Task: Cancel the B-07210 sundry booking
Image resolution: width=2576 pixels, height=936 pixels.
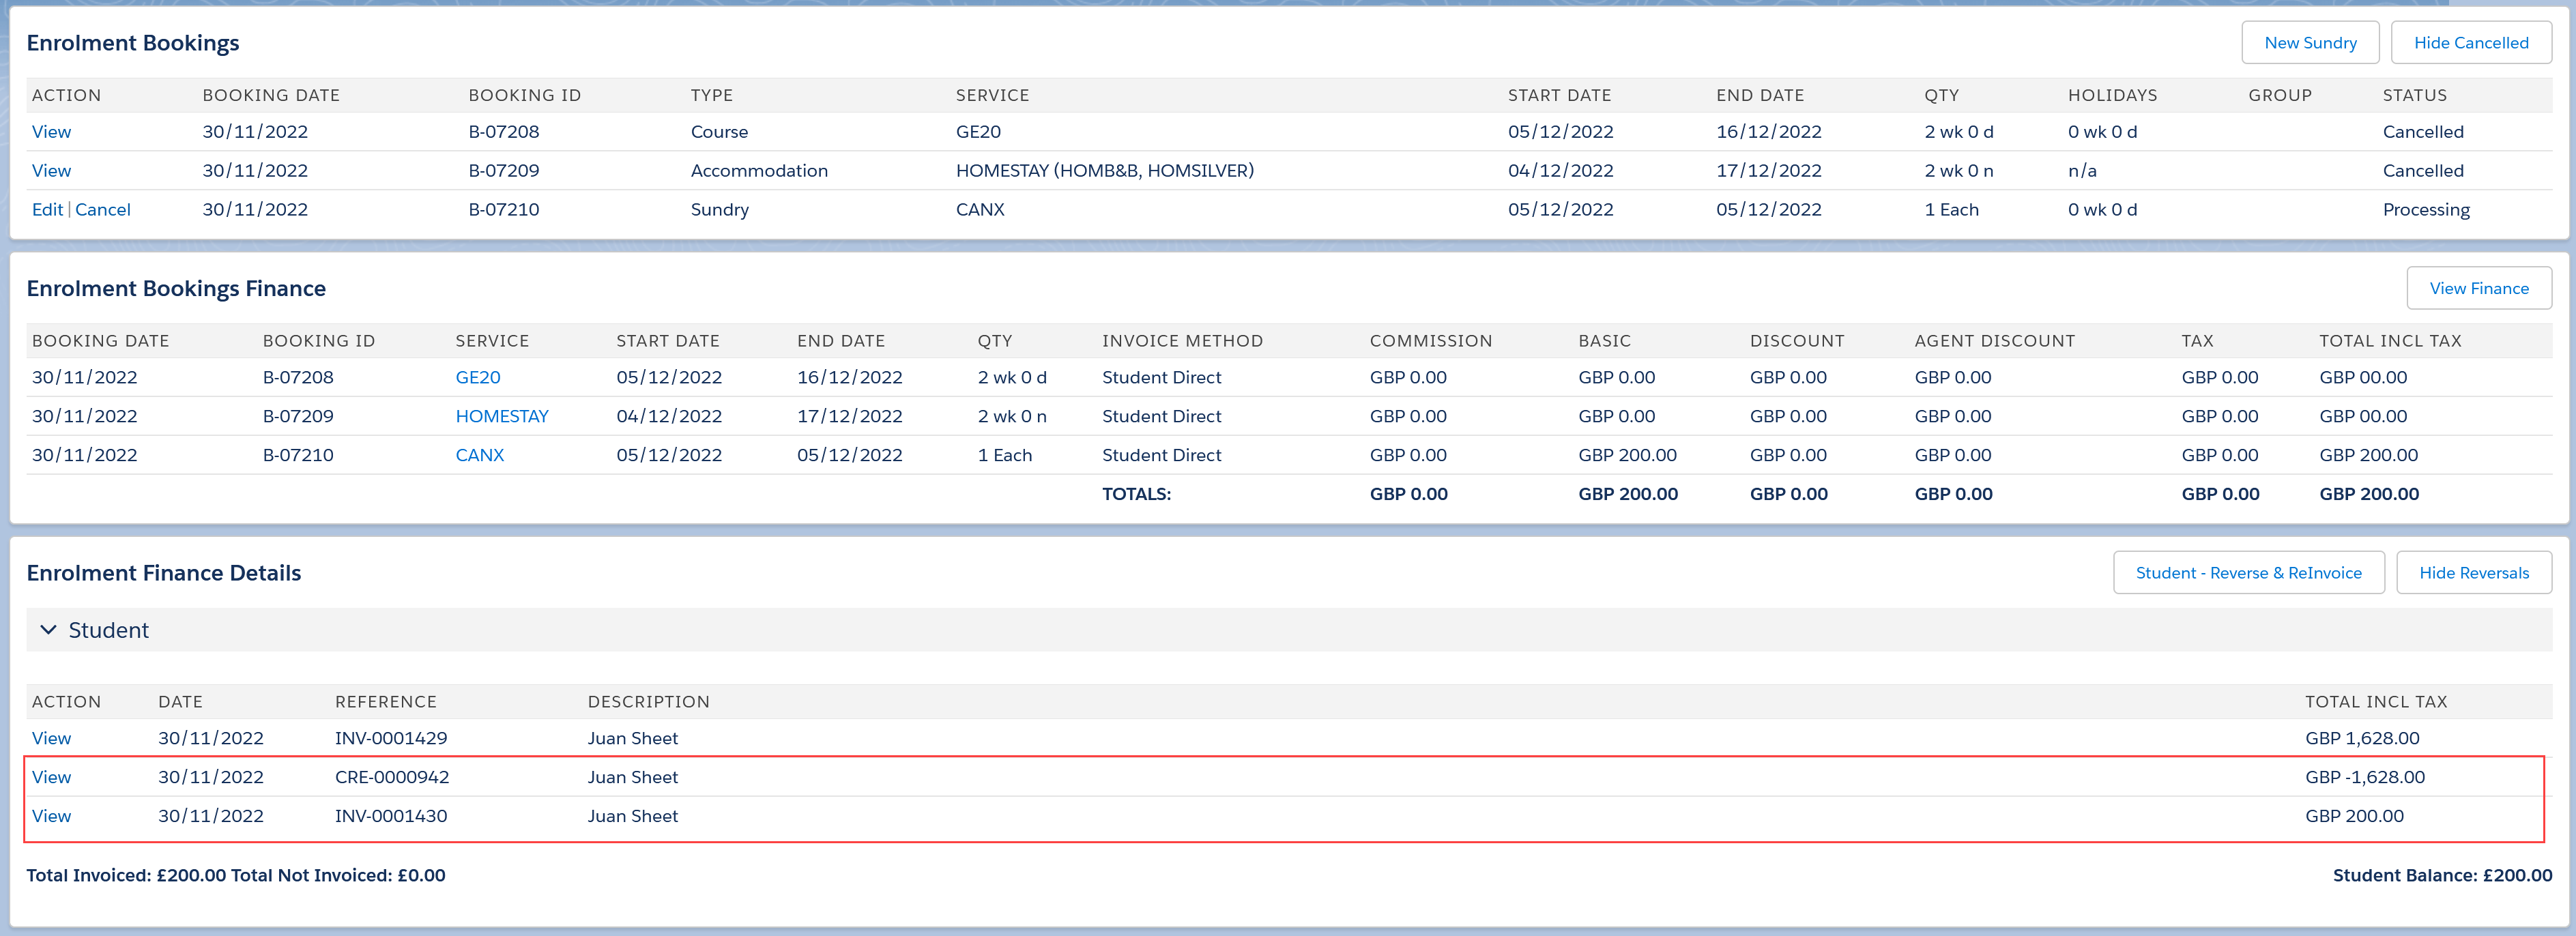Action: [103, 210]
